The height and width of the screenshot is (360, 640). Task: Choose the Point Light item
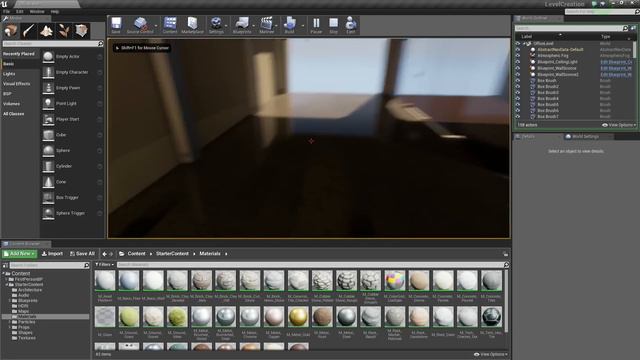(x=72, y=104)
